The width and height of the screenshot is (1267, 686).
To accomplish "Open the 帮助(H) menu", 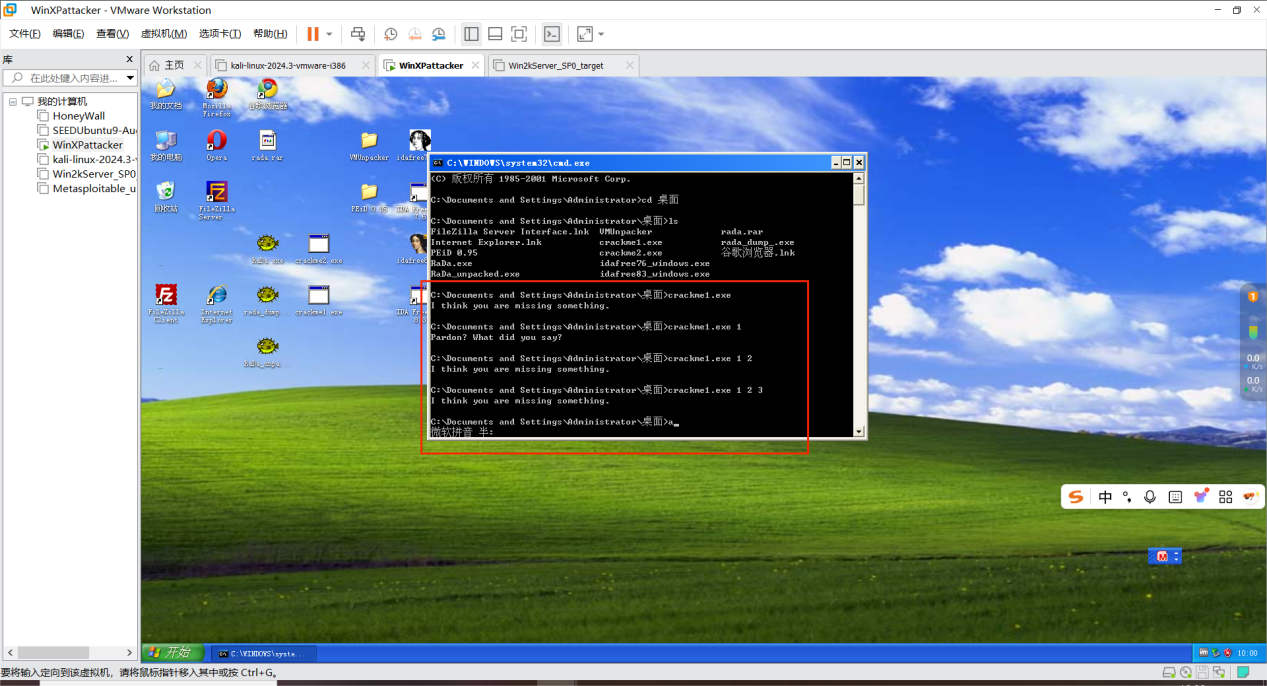I will 270,34.
